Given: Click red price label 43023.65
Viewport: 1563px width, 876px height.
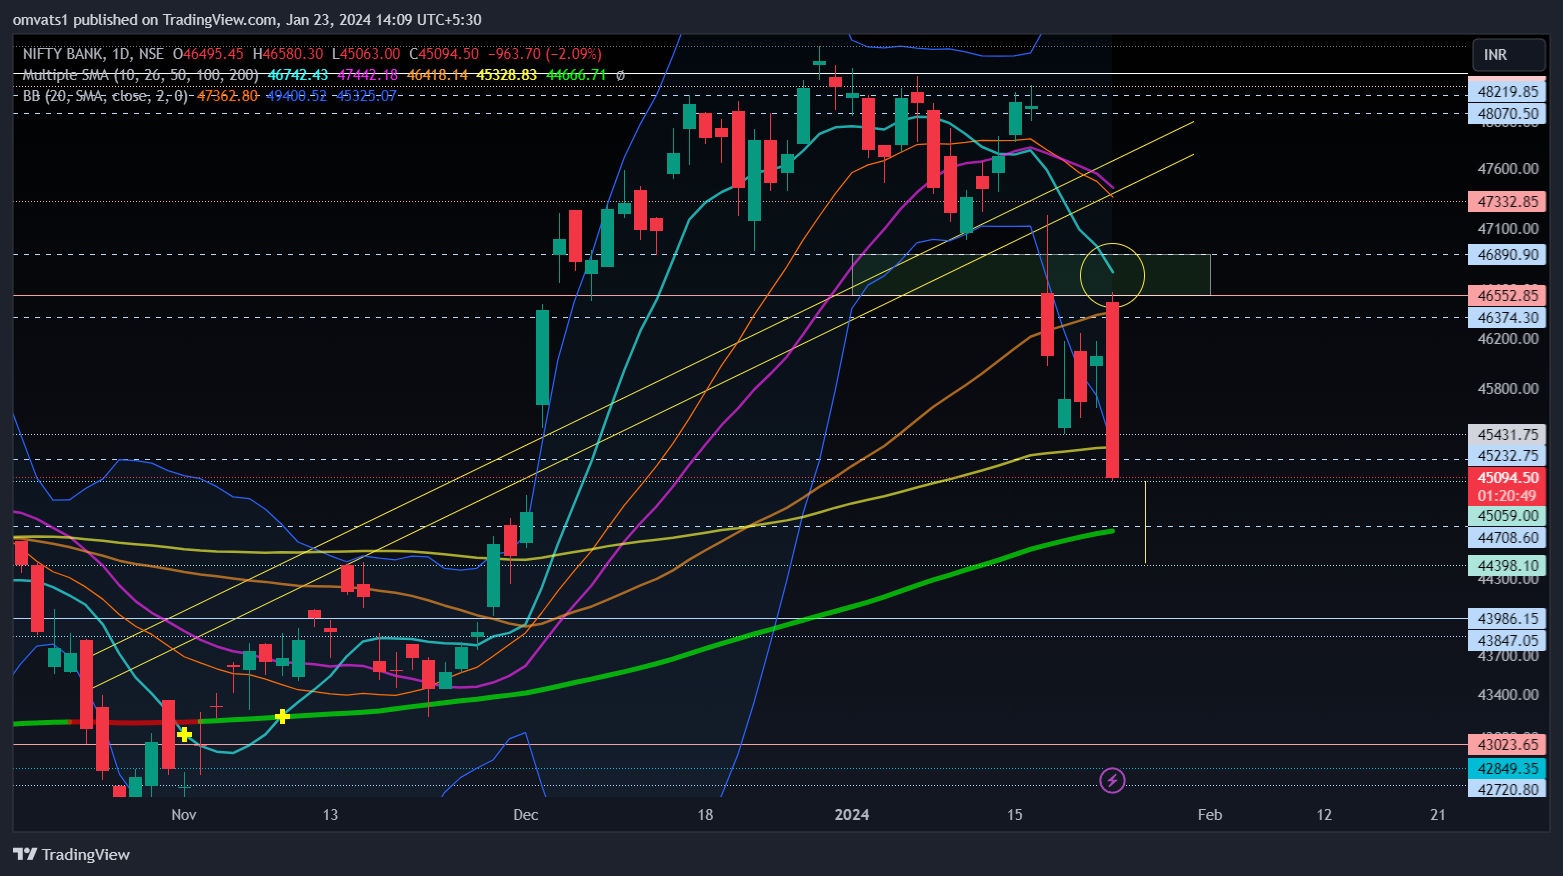Looking at the screenshot, I should 1508,744.
